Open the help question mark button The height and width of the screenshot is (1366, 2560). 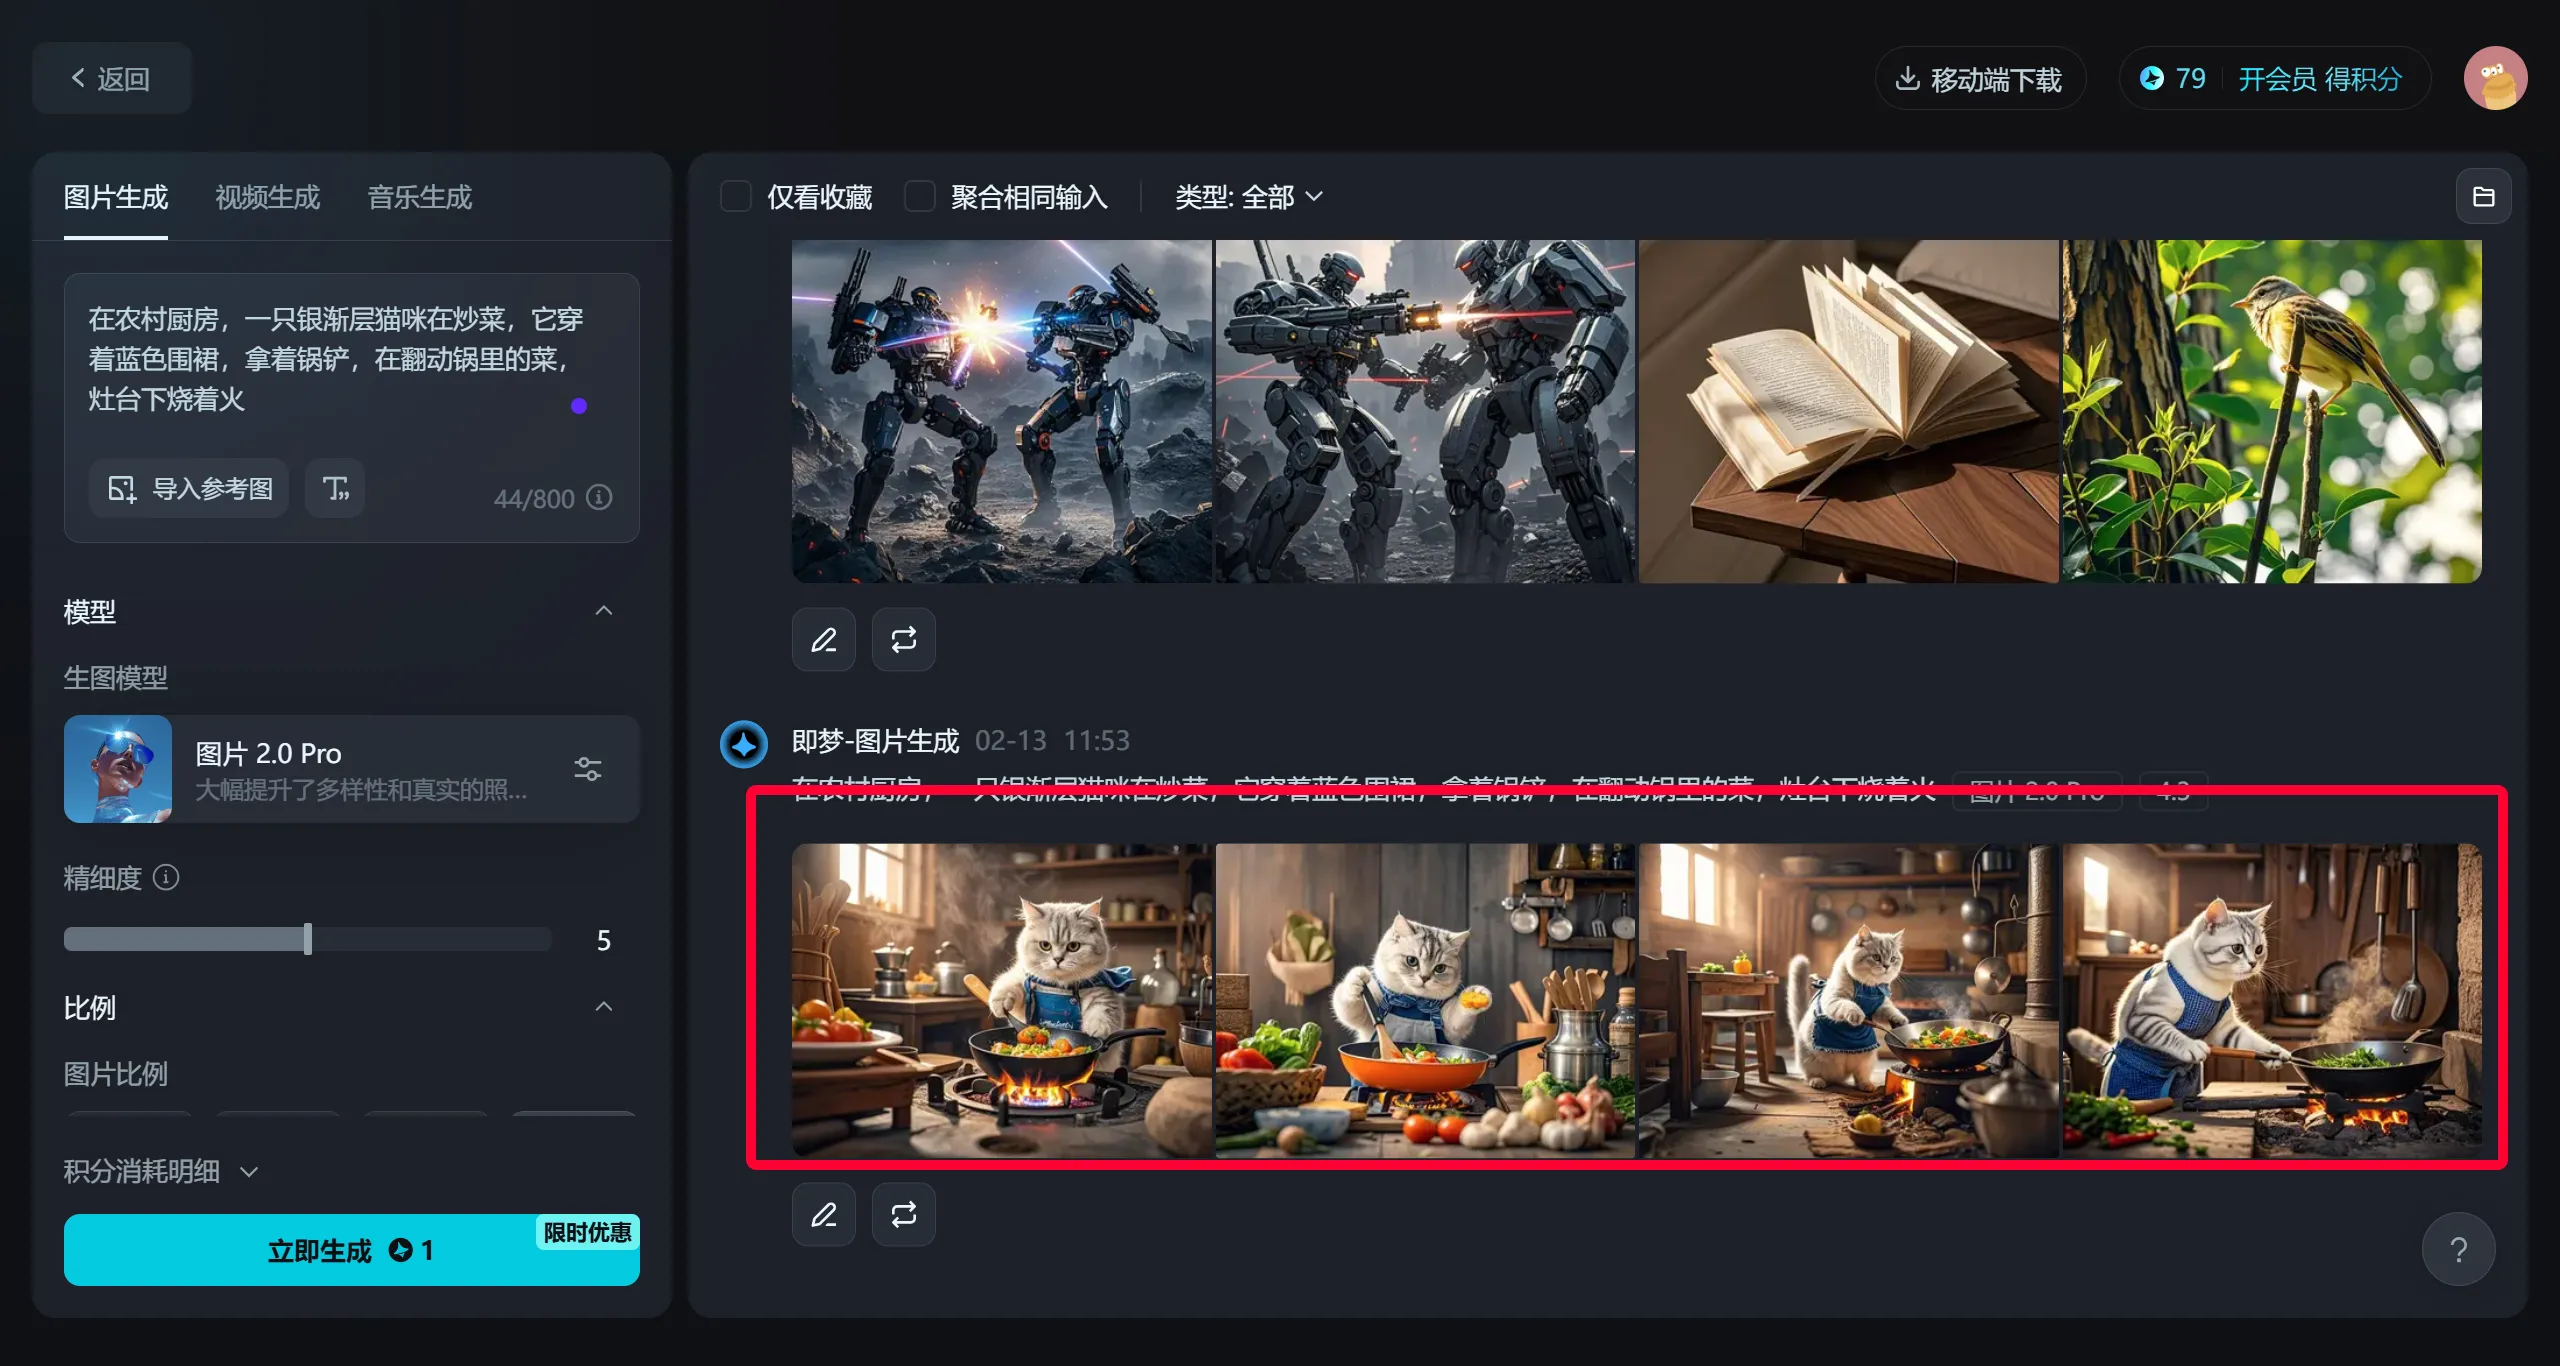point(2458,1249)
